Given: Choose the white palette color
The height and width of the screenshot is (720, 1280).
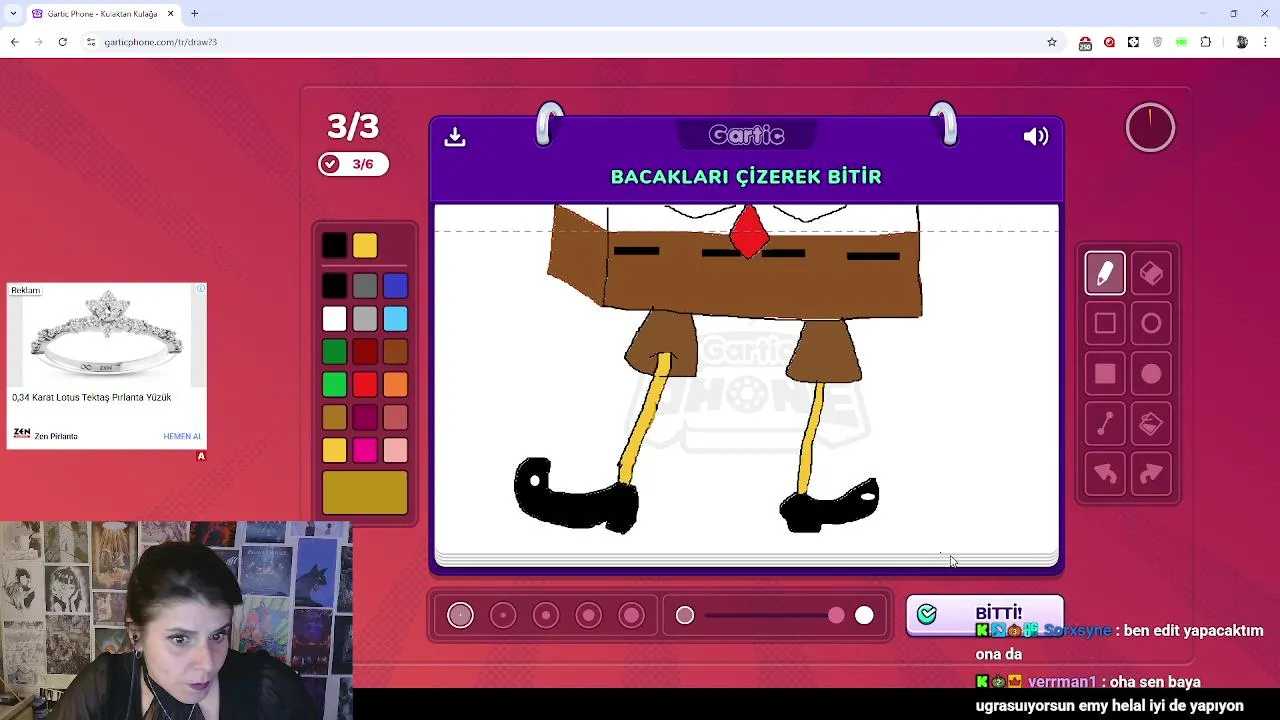Looking at the screenshot, I should pyautogui.click(x=335, y=319).
